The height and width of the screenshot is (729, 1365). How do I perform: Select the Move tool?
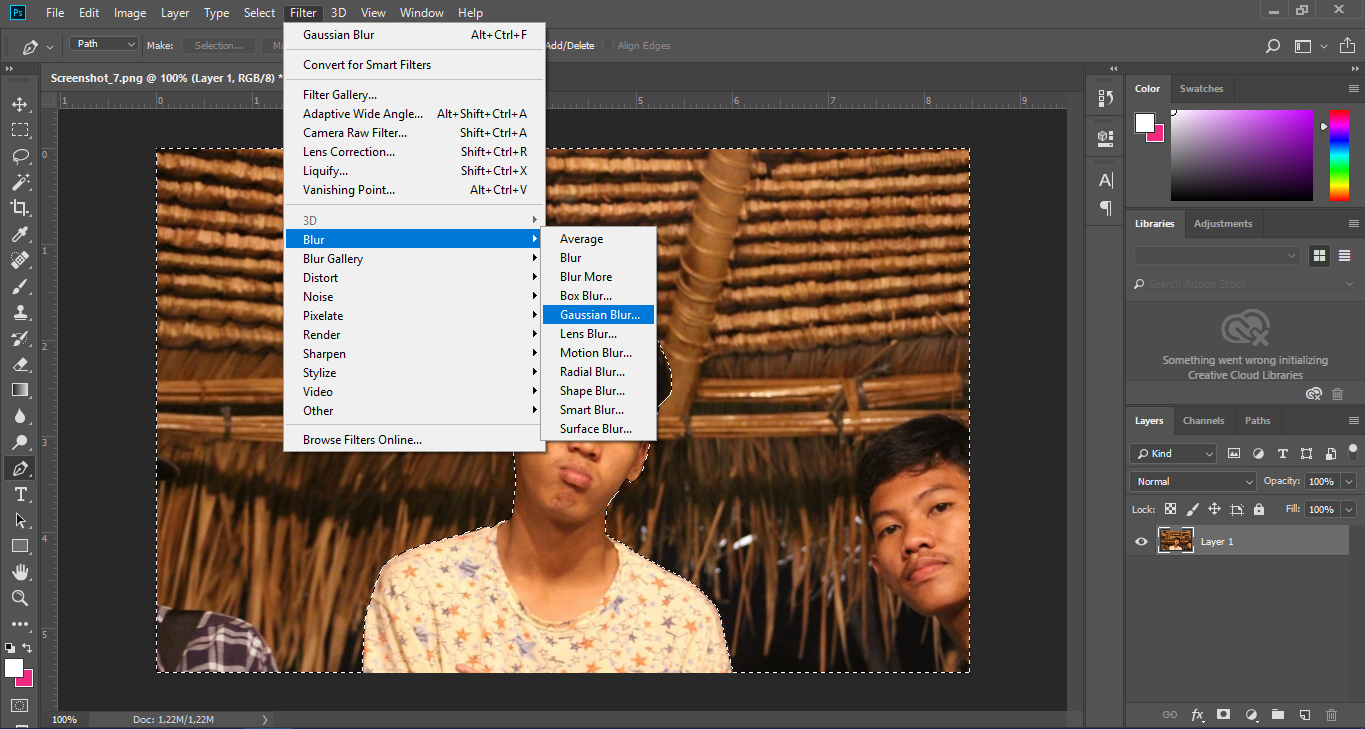tap(19, 104)
